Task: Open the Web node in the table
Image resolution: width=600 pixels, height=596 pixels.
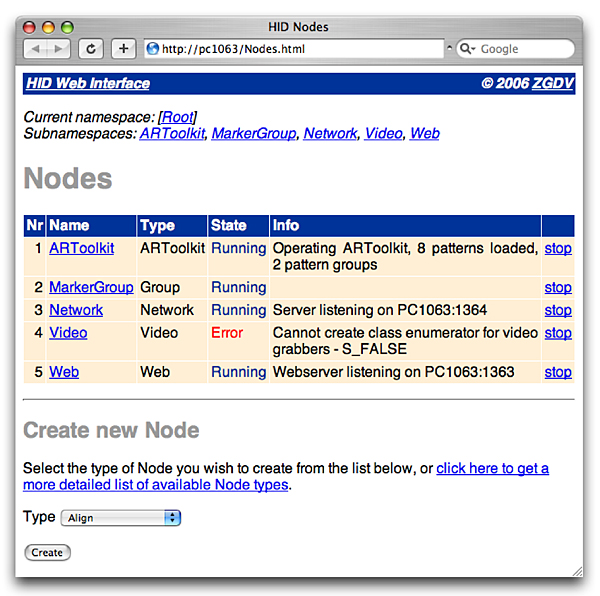Action: [x=64, y=372]
